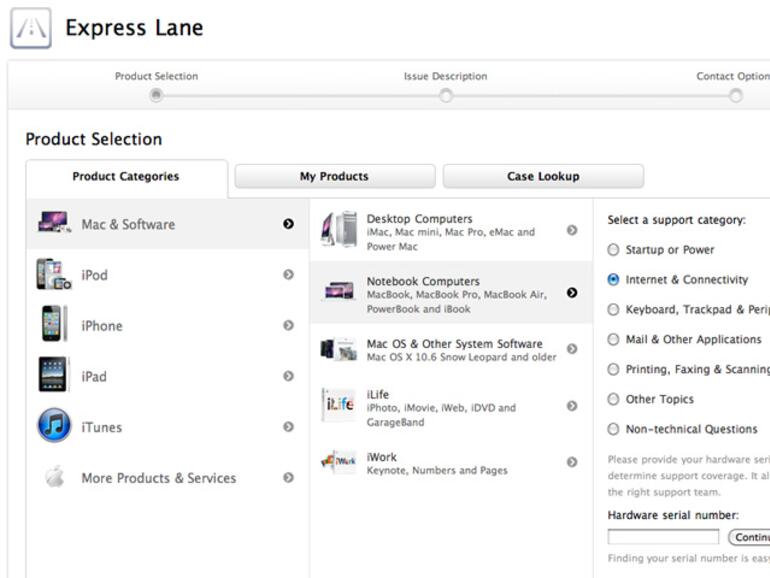Click the iPhone device icon
This screenshot has width=770, height=578.
tap(53, 325)
